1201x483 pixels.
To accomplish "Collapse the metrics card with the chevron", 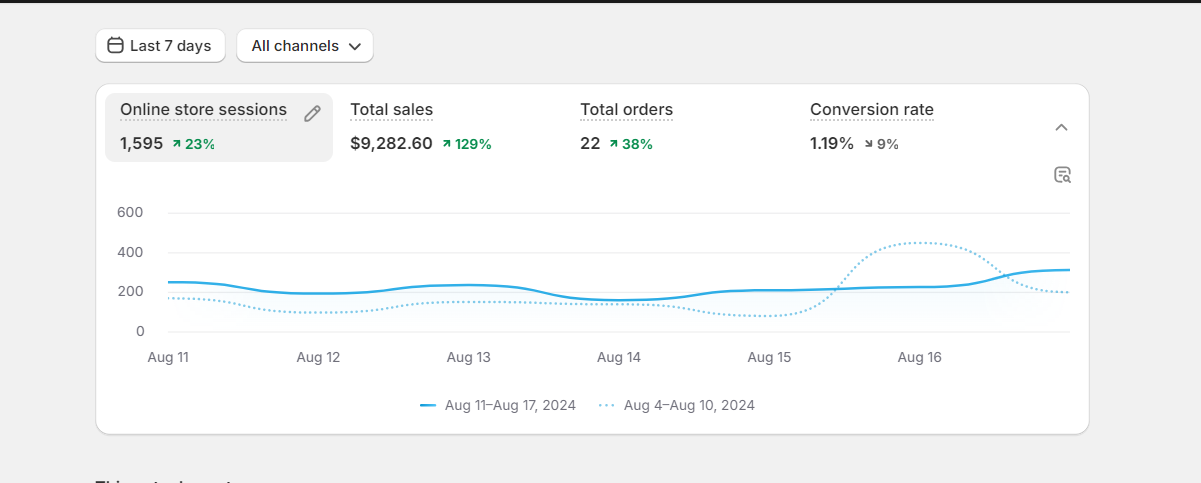I will (1062, 127).
